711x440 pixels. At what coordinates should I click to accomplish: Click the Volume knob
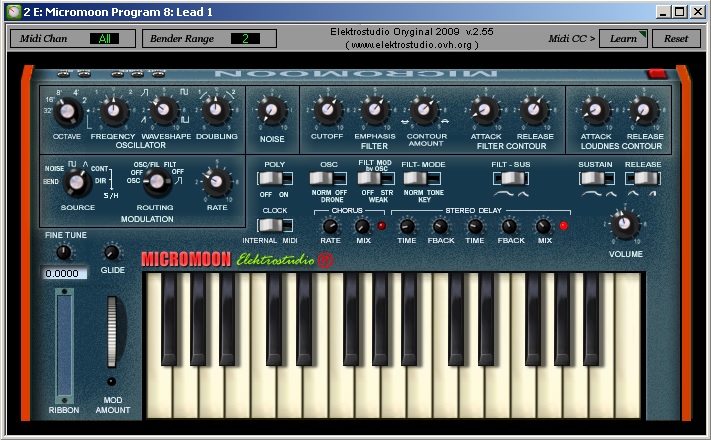(x=625, y=224)
